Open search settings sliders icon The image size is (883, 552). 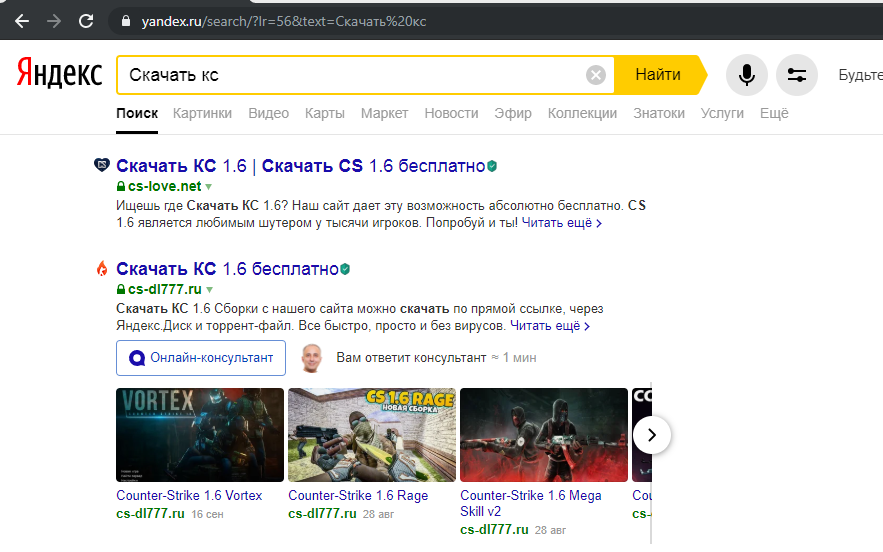click(x=797, y=75)
